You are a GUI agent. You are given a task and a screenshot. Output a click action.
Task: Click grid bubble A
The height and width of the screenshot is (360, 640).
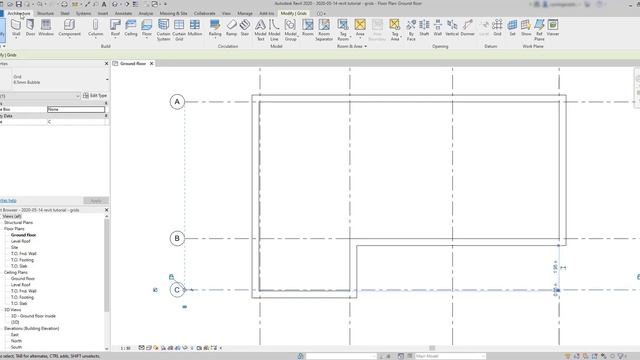click(x=177, y=102)
